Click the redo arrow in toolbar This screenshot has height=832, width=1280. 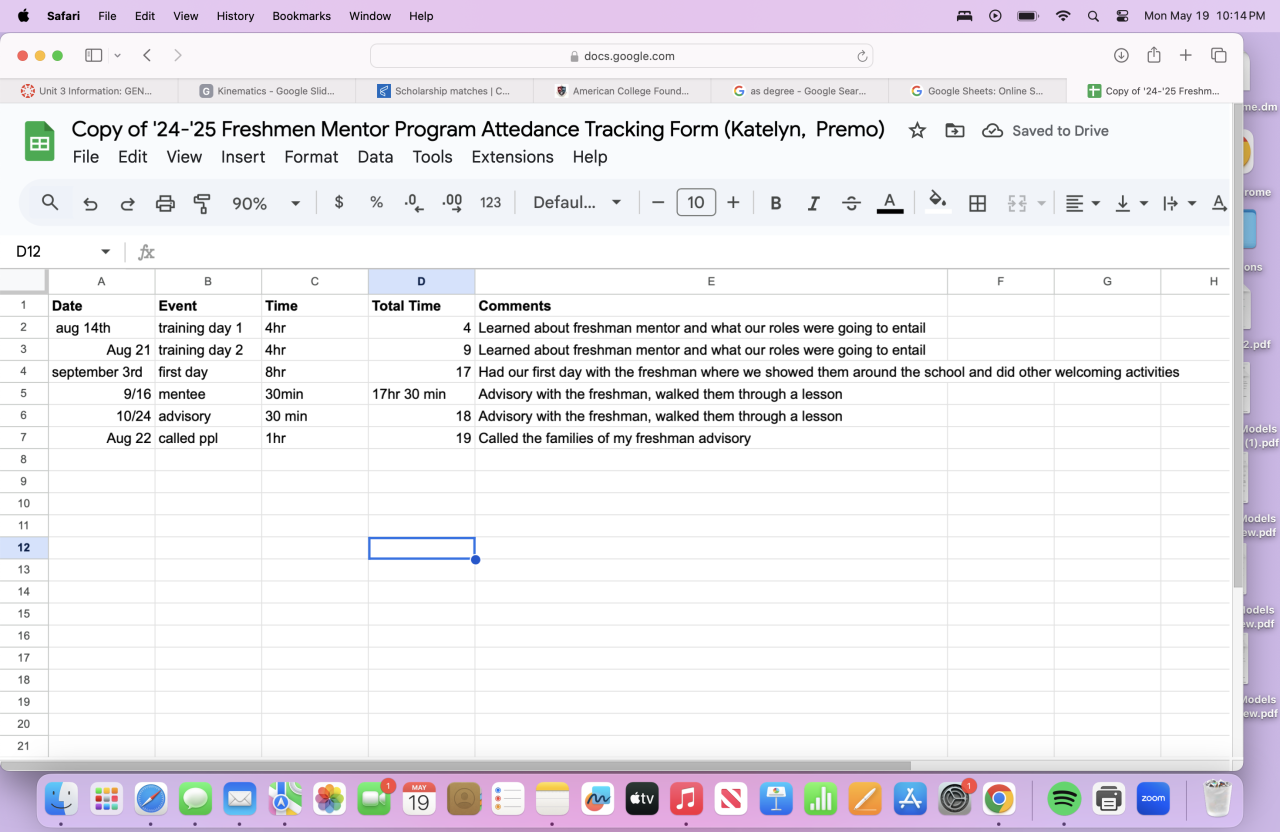coord(127,203)
